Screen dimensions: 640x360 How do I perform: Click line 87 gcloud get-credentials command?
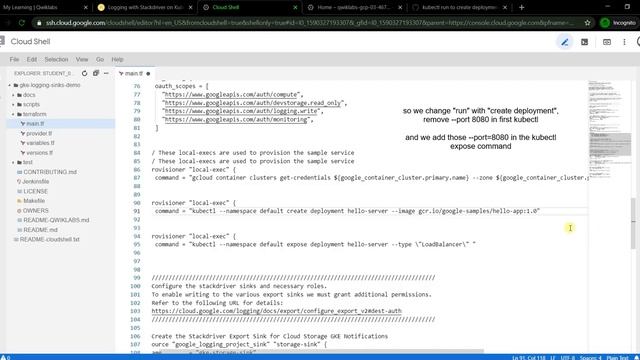point(371,178)
